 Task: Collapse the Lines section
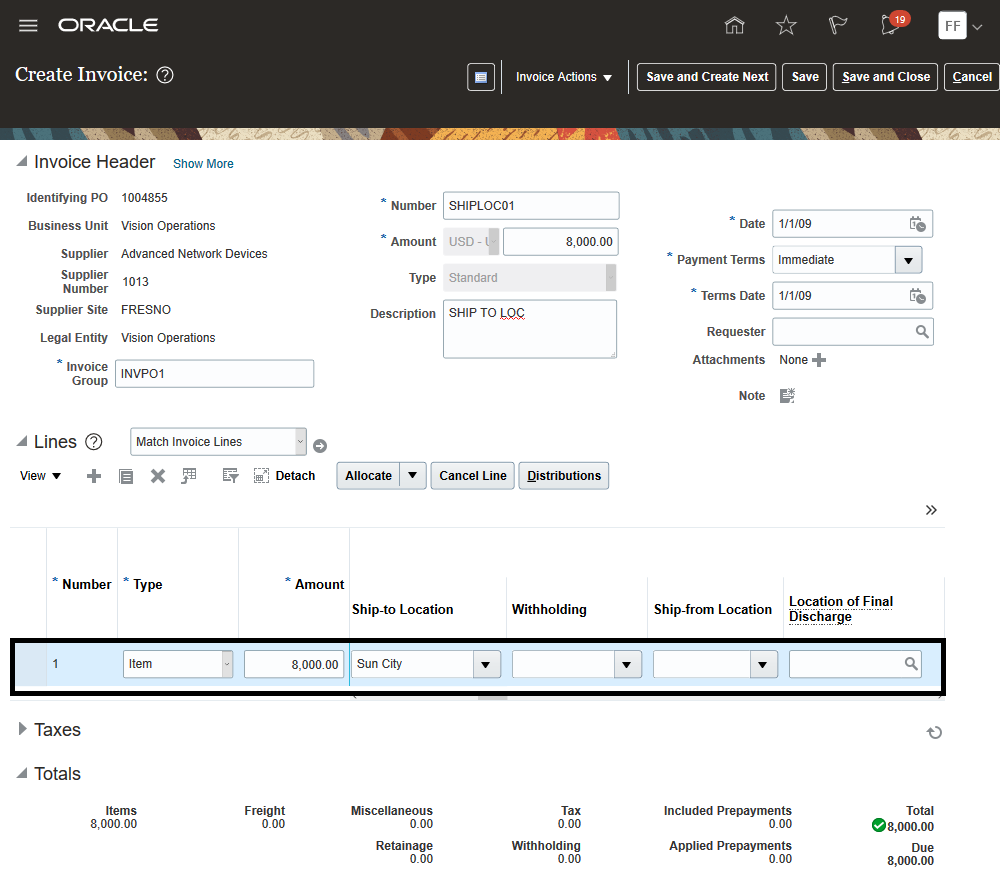click(22, 441)
